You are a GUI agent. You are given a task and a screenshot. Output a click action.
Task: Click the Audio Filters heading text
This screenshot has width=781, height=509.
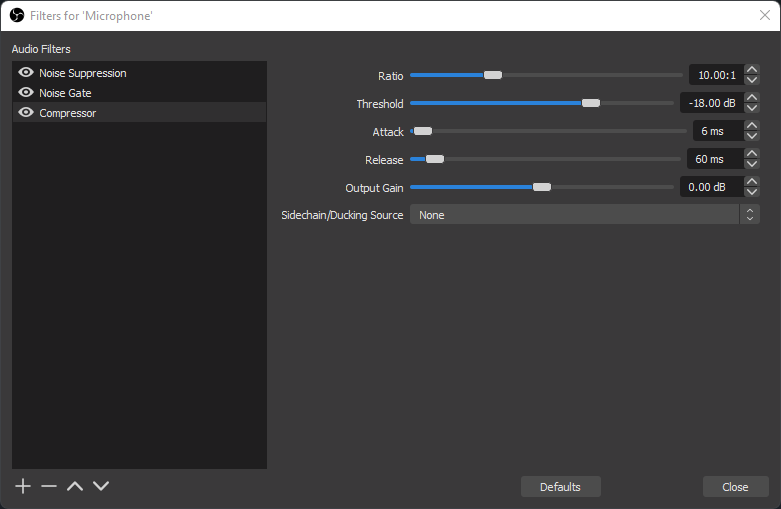click(41, 49)
